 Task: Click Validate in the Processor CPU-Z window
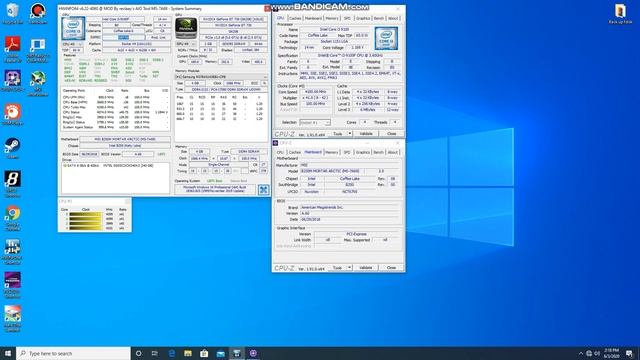366,133
